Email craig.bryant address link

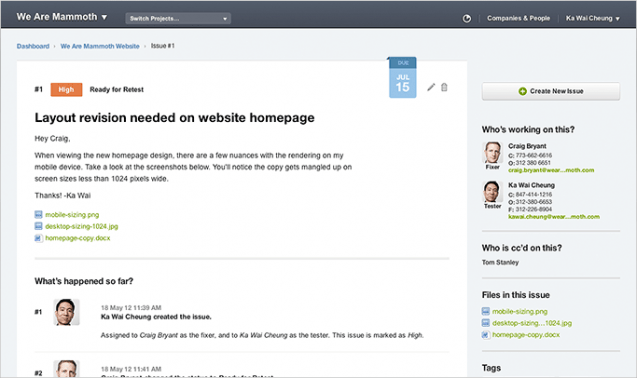[551, 170]
